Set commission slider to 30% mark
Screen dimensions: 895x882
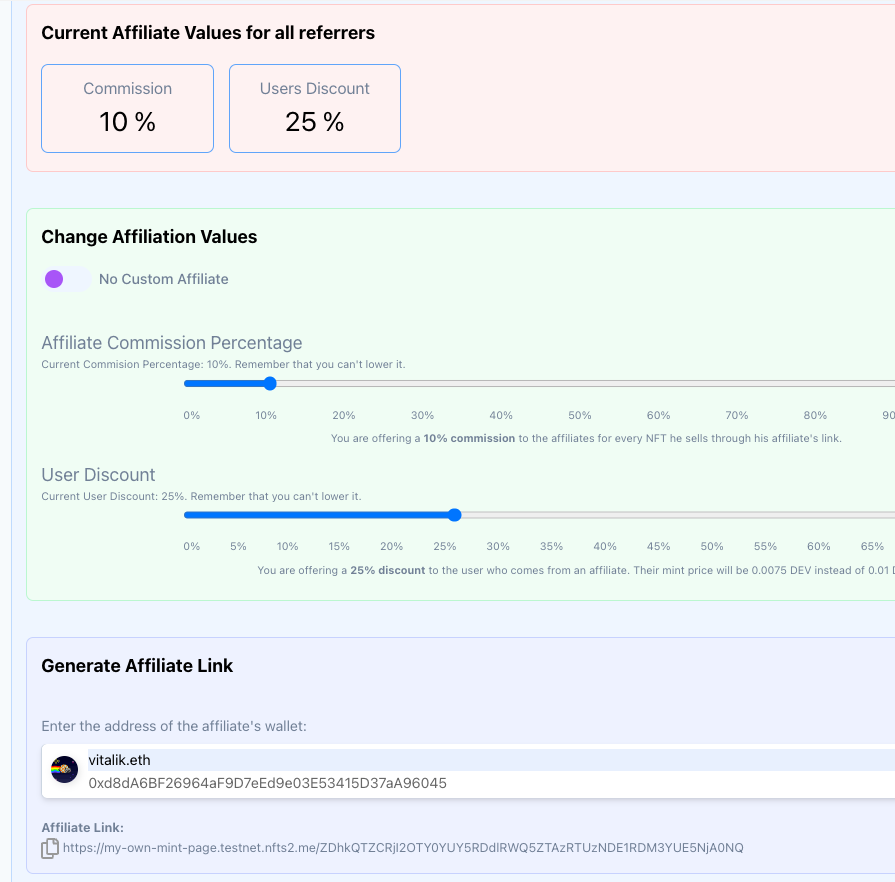tap(423, 383)
